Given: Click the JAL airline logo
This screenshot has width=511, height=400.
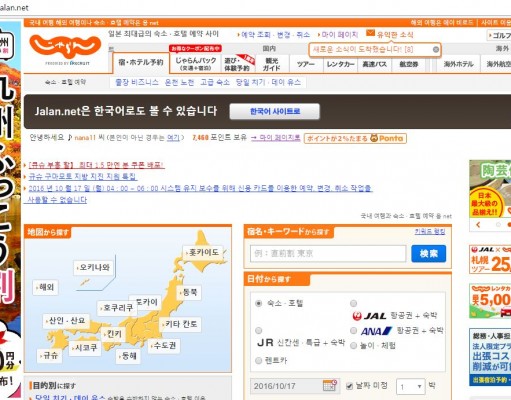Looking at the screenshot, I should (369, 316).
